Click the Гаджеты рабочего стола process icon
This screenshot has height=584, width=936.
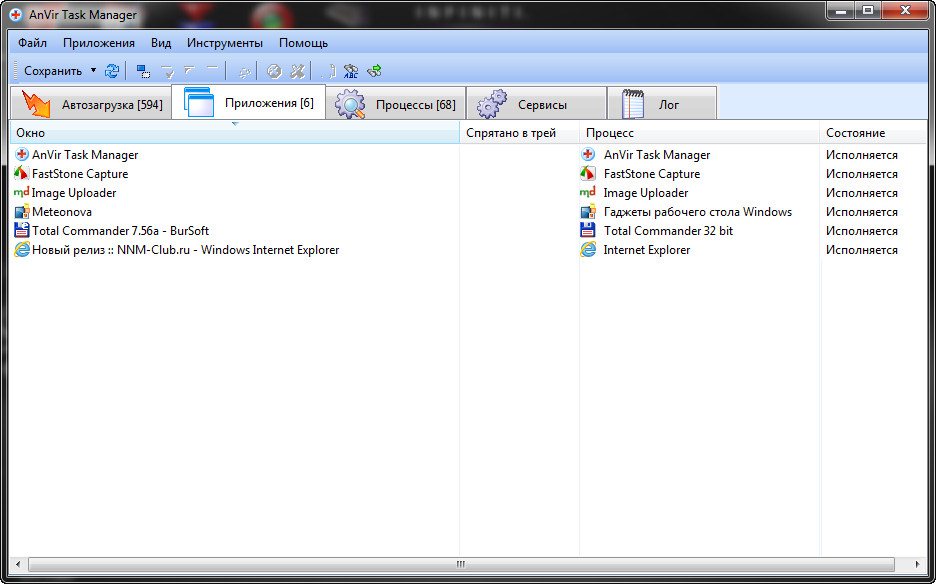click(x=588, y=211)
